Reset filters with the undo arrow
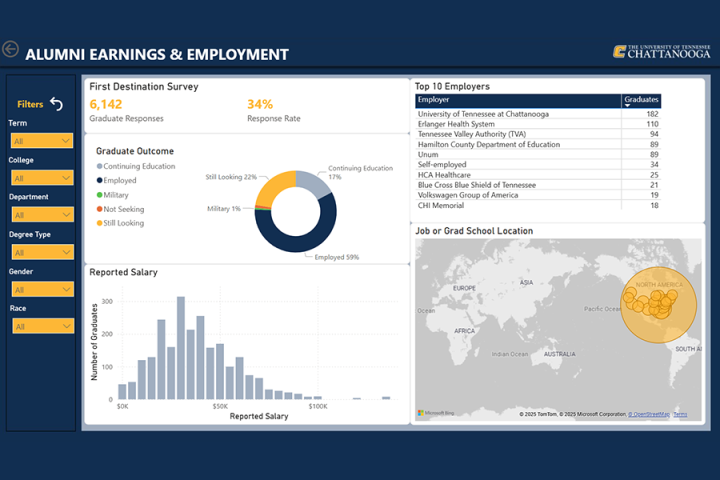This screenshot has width=720, height=480. coord(56,104)
